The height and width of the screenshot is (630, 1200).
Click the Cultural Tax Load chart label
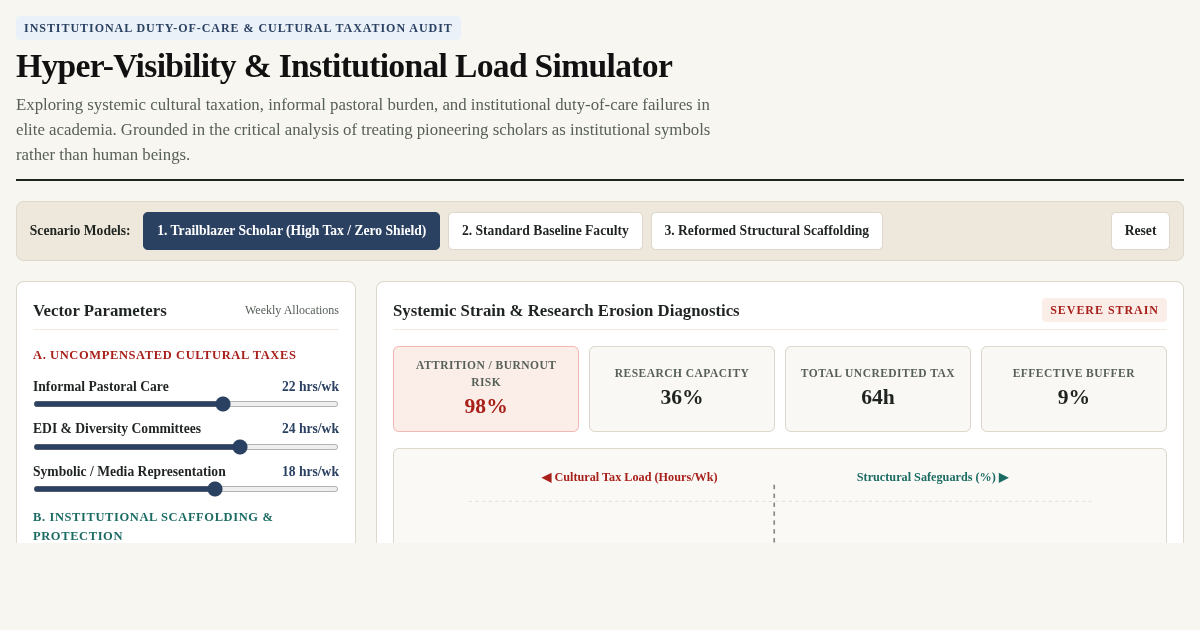tap(630, 477)
